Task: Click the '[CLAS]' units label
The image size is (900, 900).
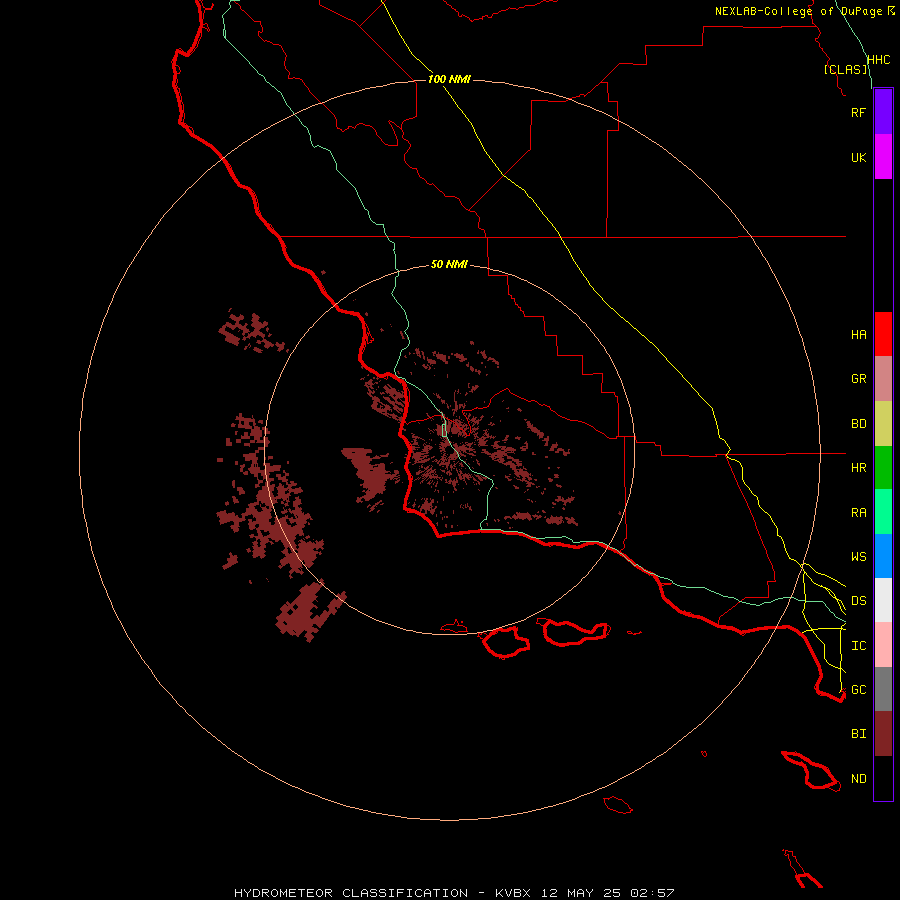Action: coord(845,69)
